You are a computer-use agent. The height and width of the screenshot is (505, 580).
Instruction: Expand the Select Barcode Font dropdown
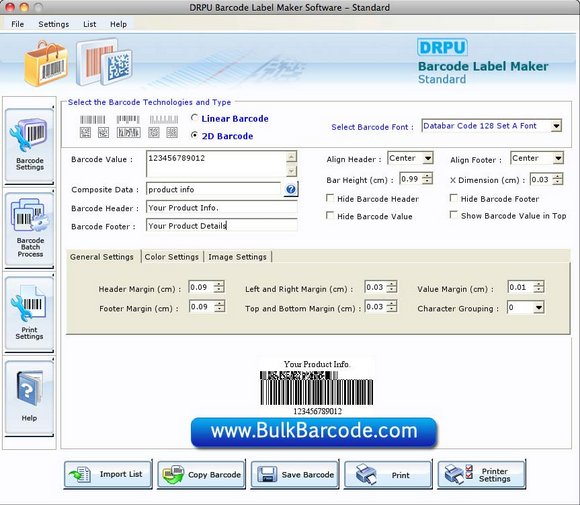click(556, 126)
